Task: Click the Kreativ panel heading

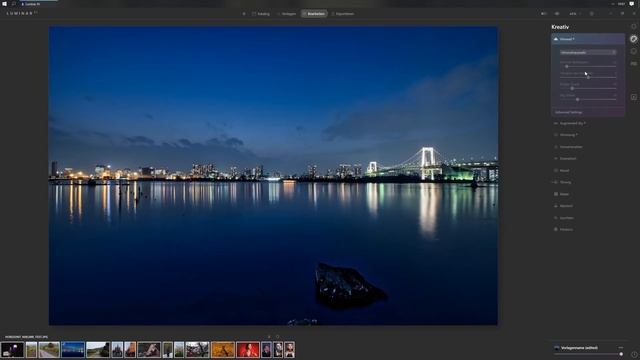Action: coord(560,27)
